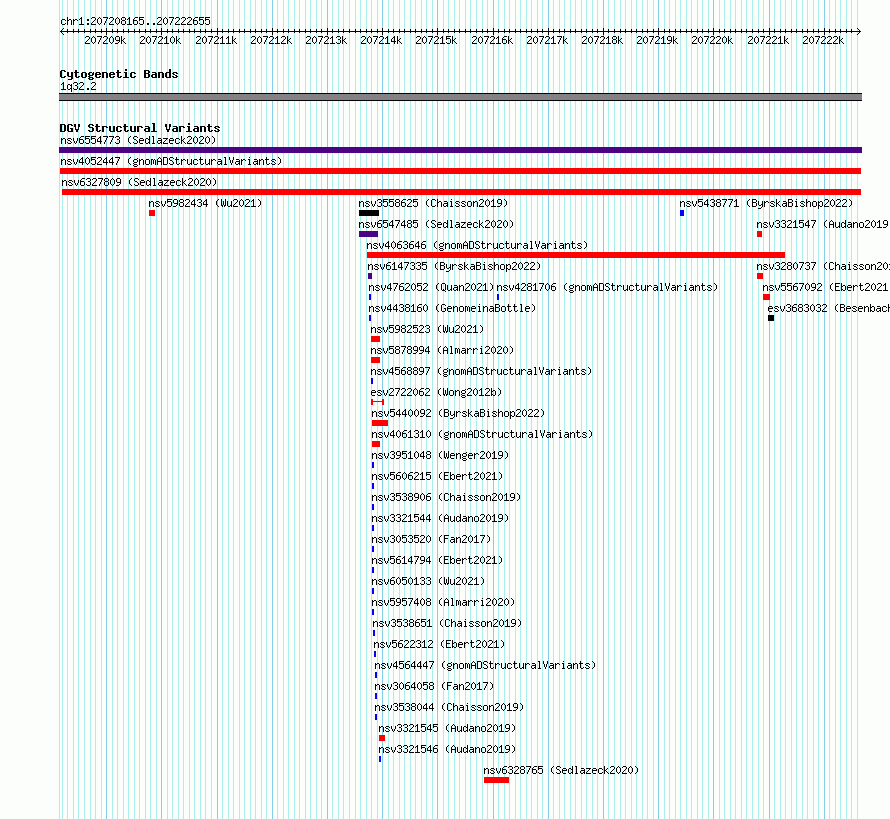
Task: Click red marker under nsv5982434
Action: 152,213
